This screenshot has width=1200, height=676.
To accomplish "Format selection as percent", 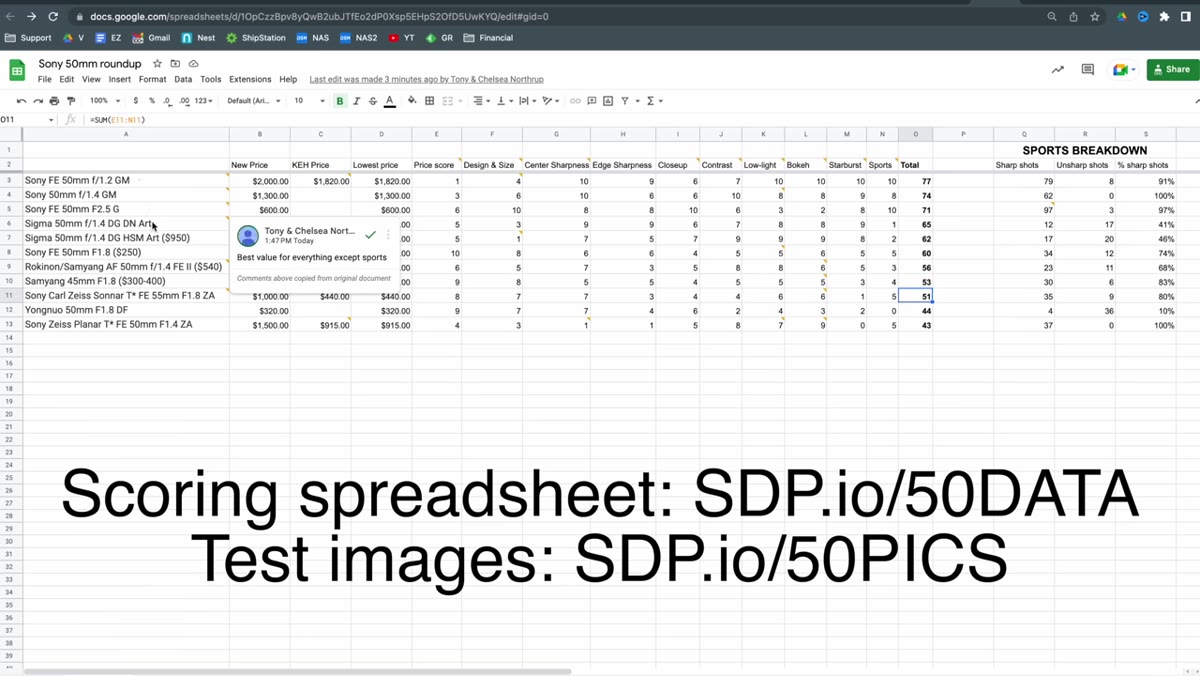I will [x=152, y=101].
